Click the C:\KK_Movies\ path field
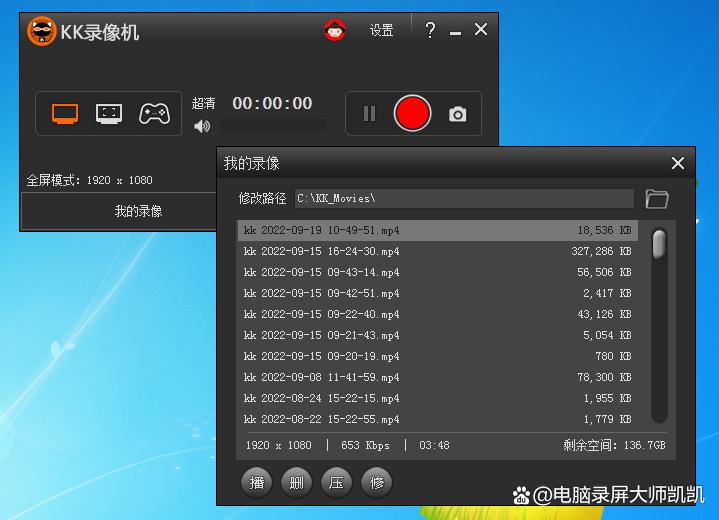This screenshot has width=719, height=520. point(464,199)
